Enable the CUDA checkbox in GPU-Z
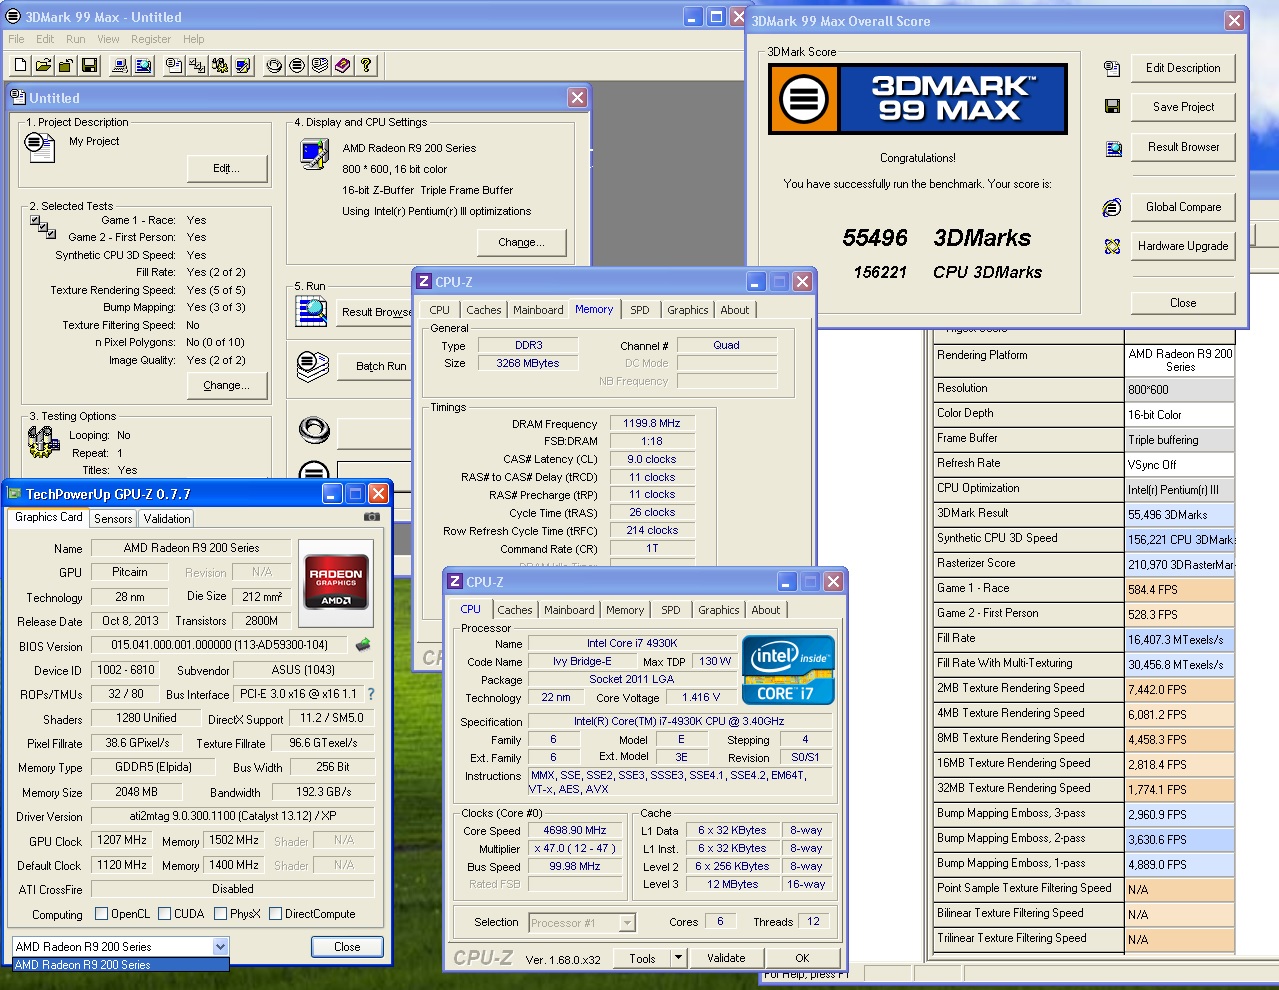1279x990 pixels. pos(164,914)
